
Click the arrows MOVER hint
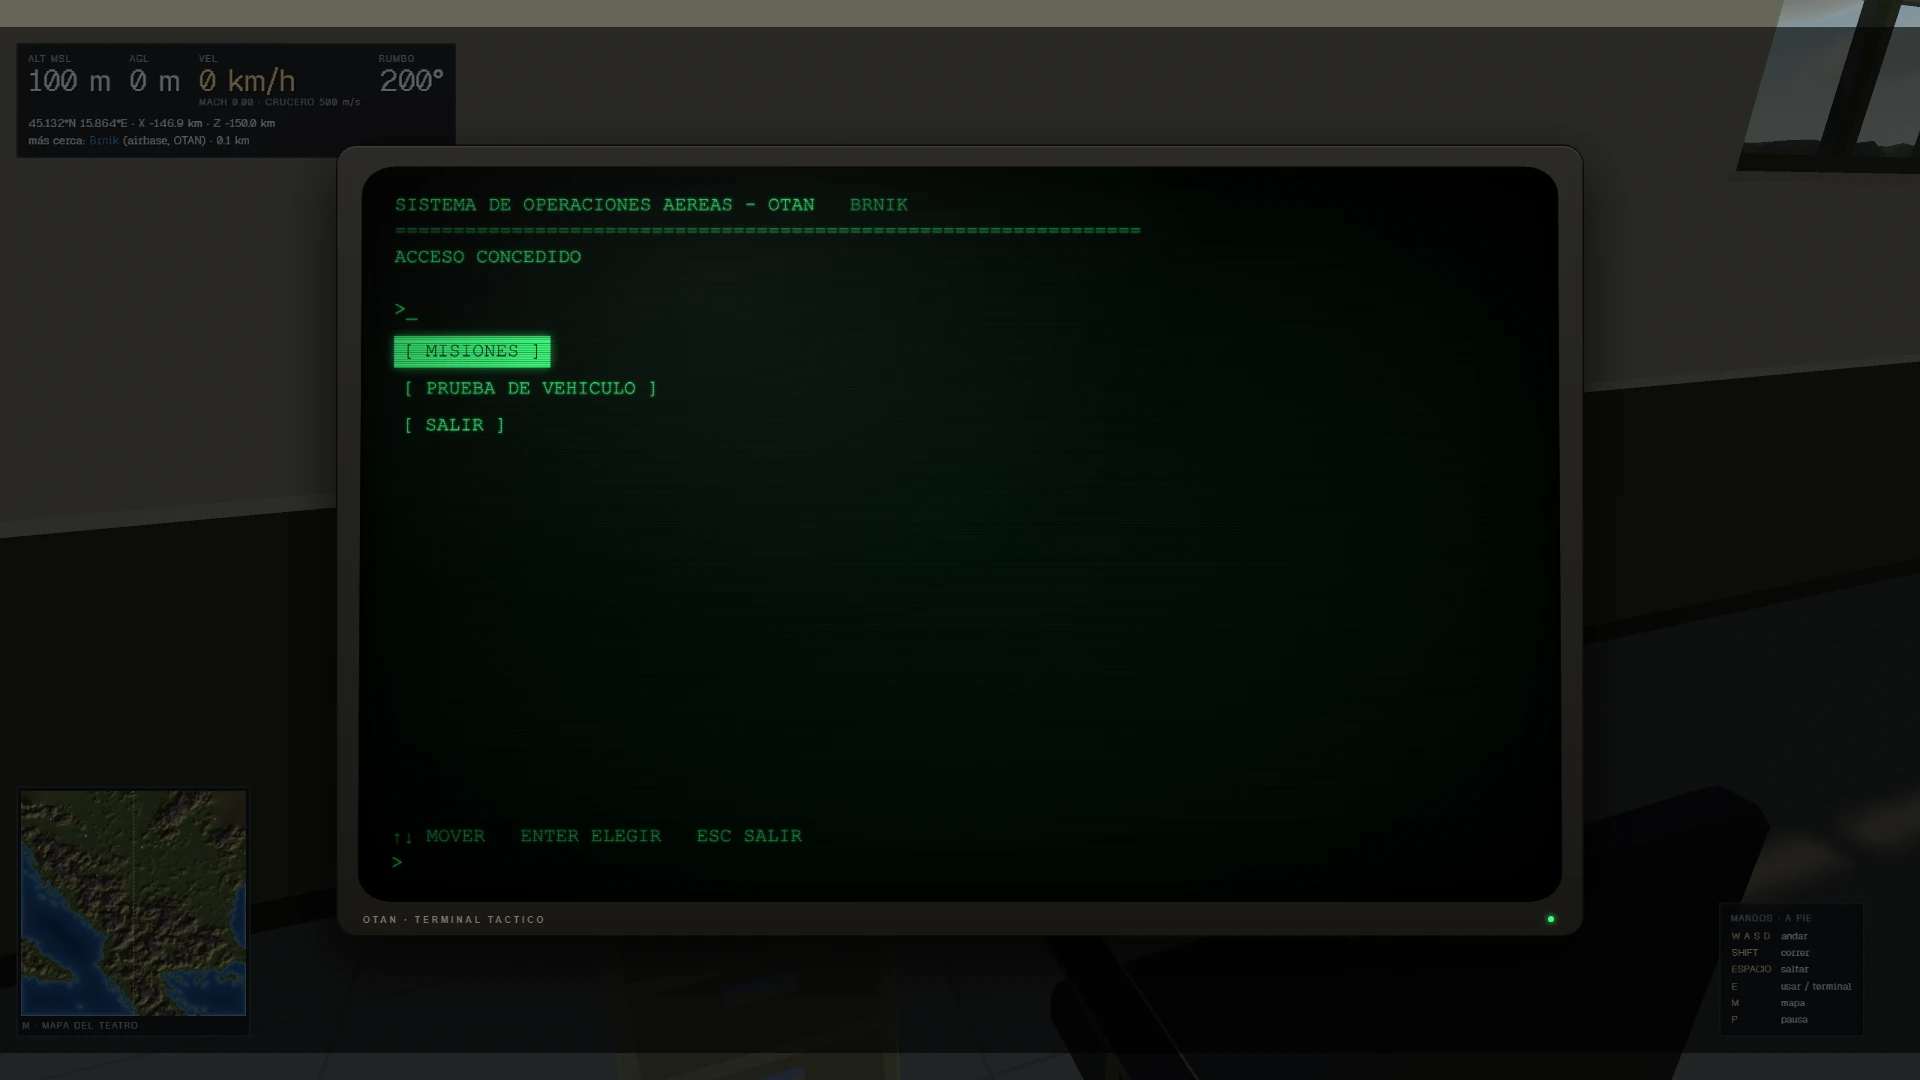[x=439, y=836]
